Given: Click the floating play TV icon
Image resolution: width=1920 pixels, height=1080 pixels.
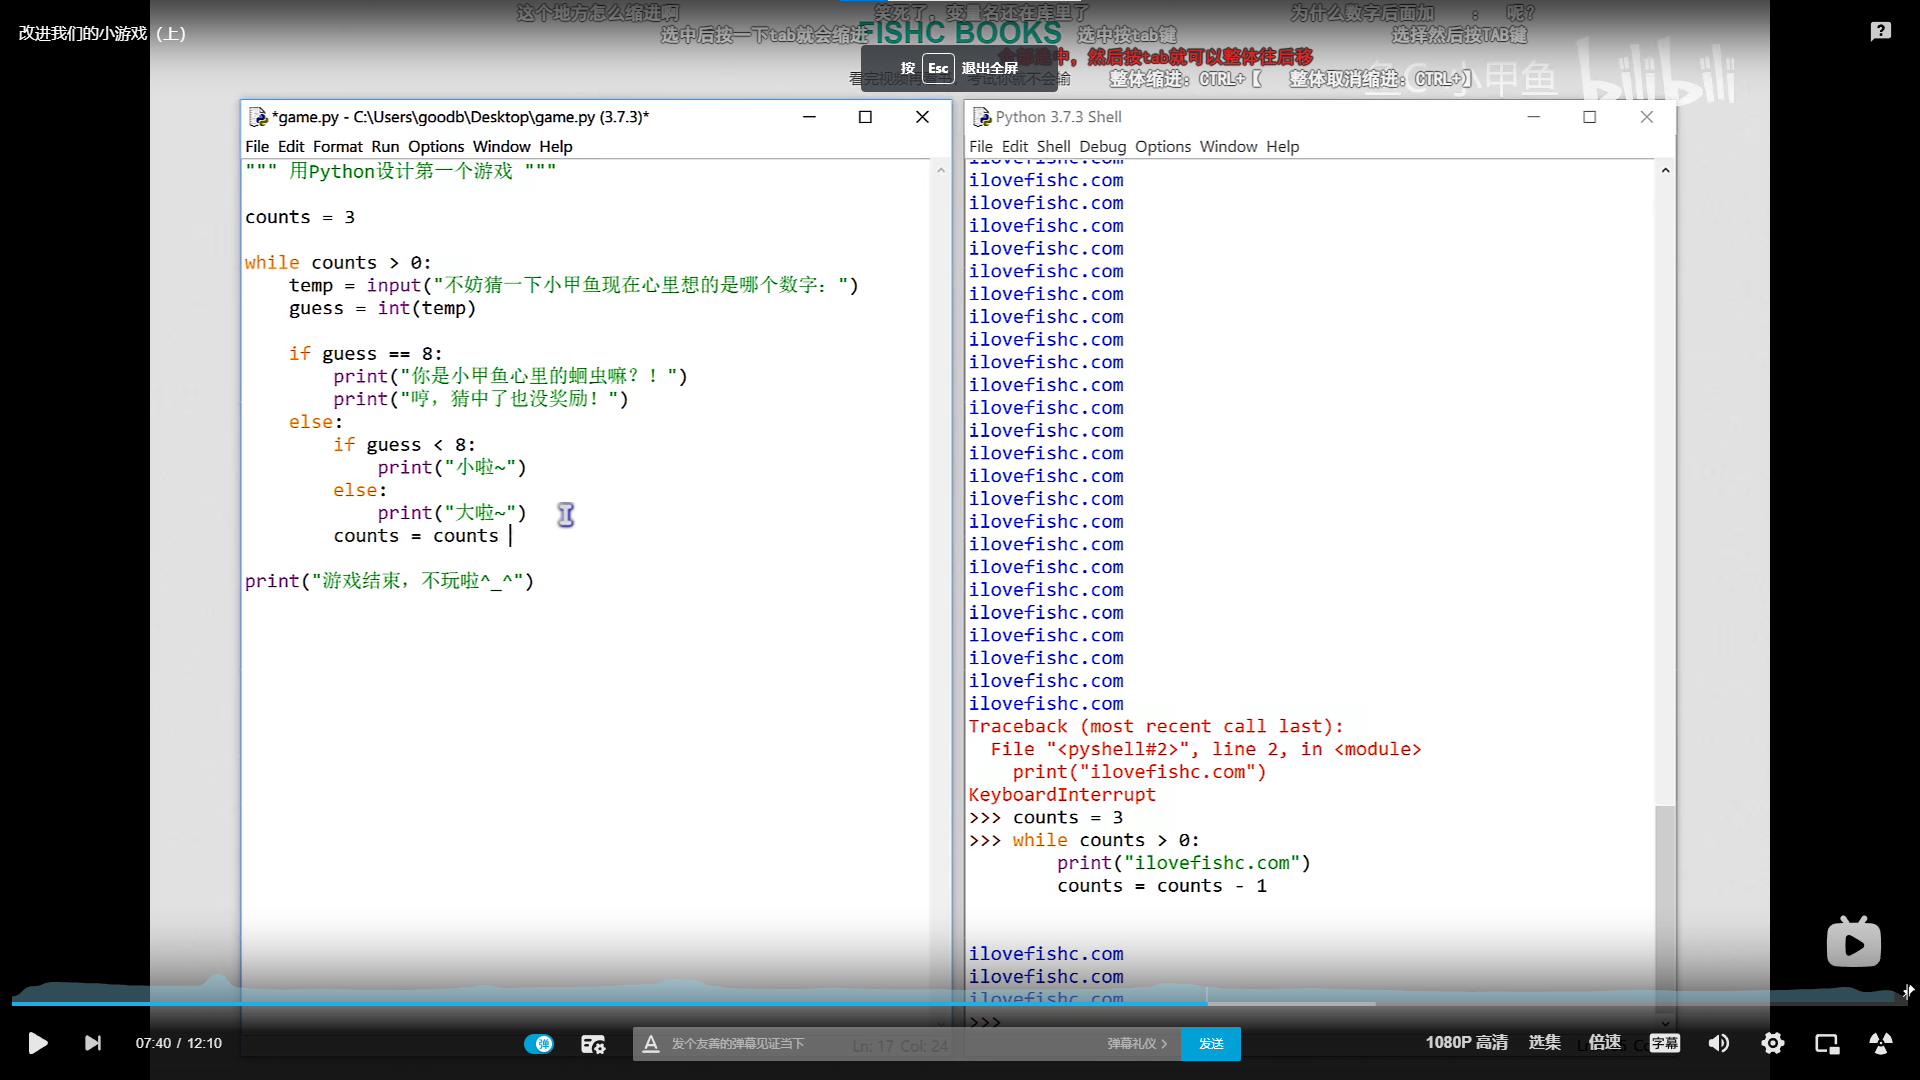Looking at the screenshot, I should [1853, 942].
